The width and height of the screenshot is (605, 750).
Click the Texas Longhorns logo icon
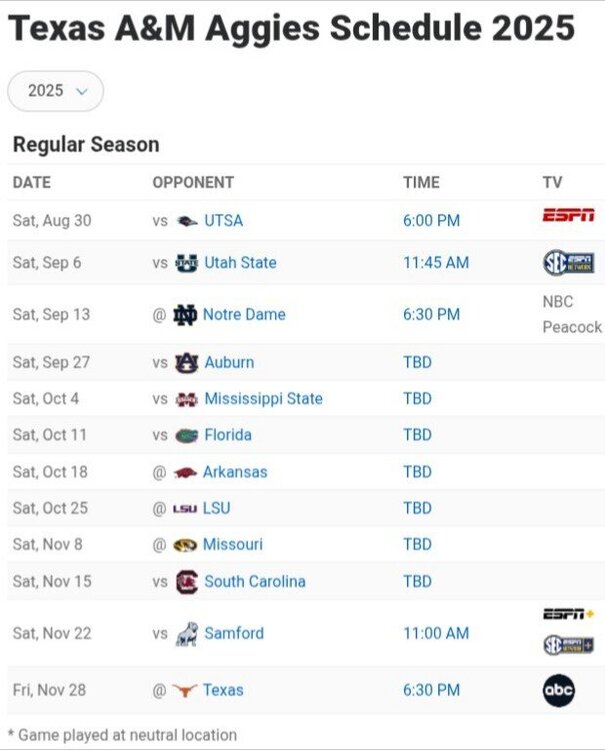pos(185,690)
